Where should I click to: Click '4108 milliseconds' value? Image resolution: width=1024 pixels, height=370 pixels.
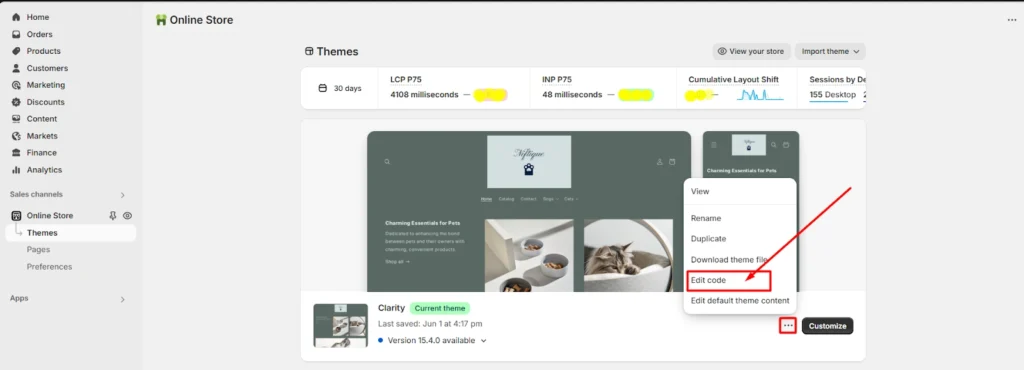(424, 95)
